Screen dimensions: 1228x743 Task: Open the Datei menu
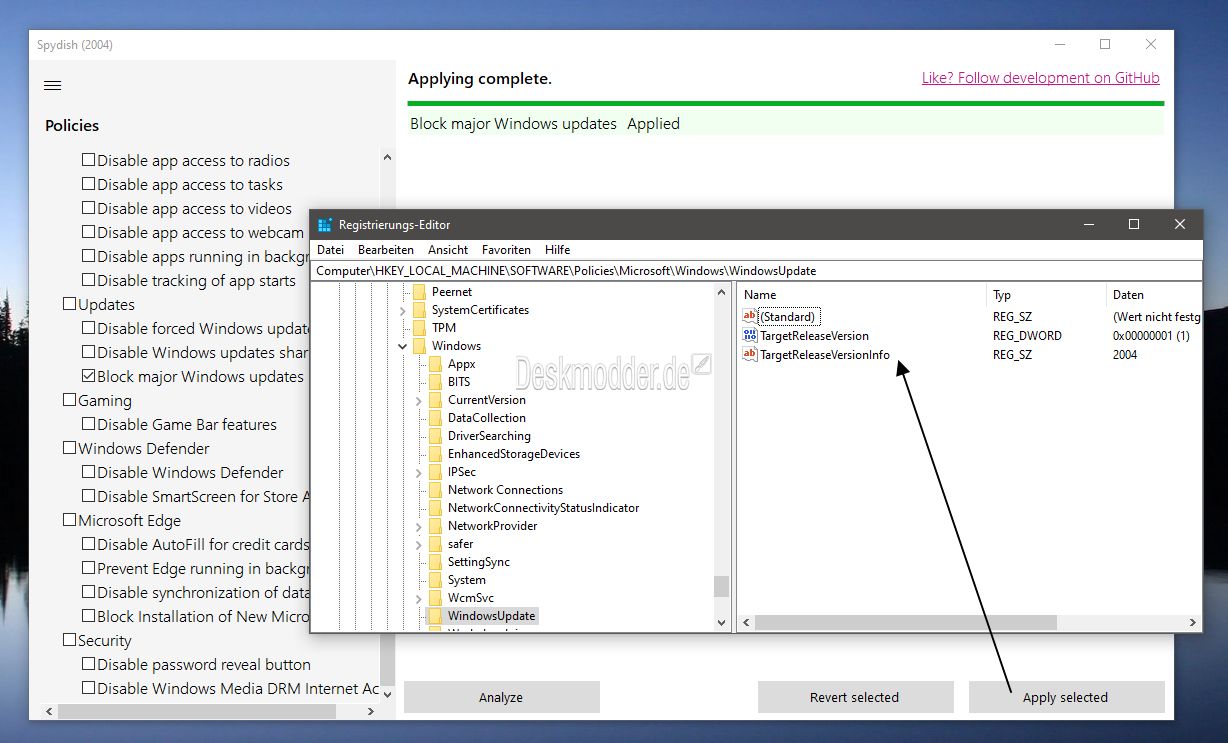[330, 250]
